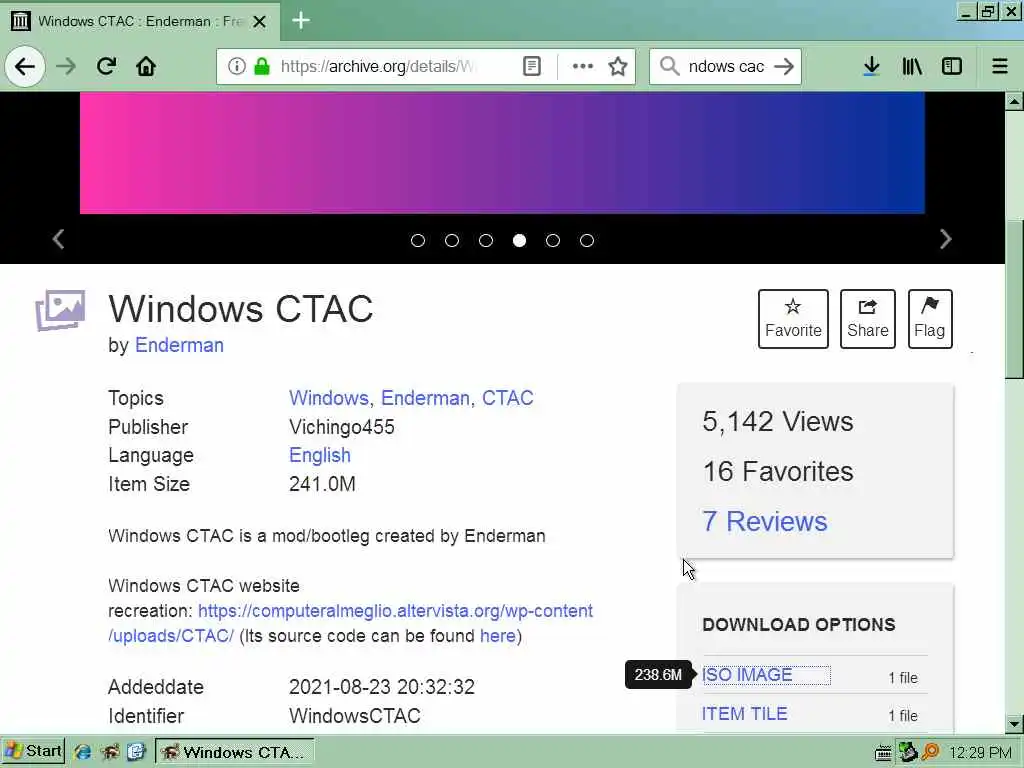The image size is (1024, 768).
Task: Click the 5,142 Views text
Action: [x=777, y=421]
